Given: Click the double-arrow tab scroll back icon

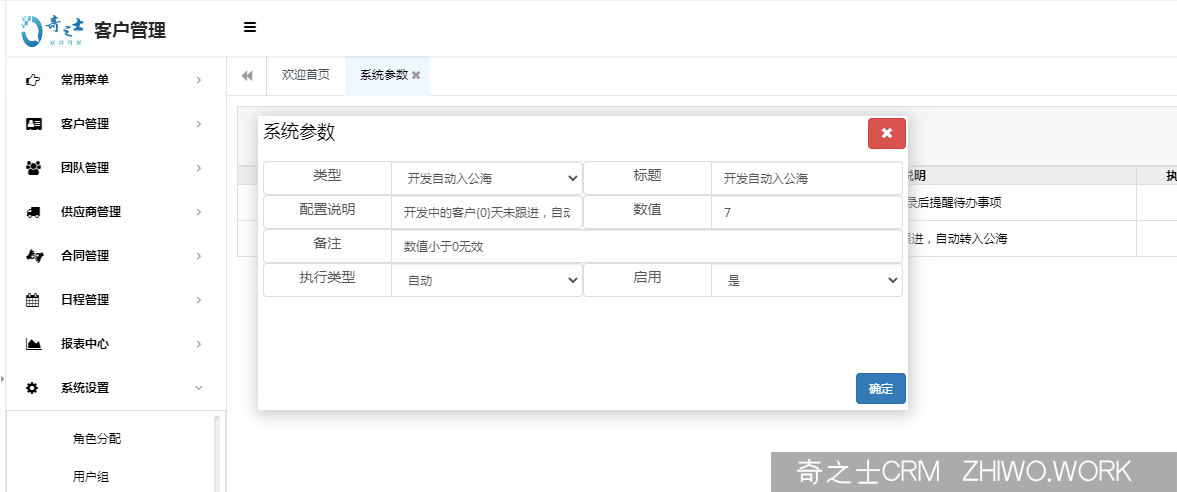Looking at the screenshot, I should pyautogui.click(x=247, y=76).
